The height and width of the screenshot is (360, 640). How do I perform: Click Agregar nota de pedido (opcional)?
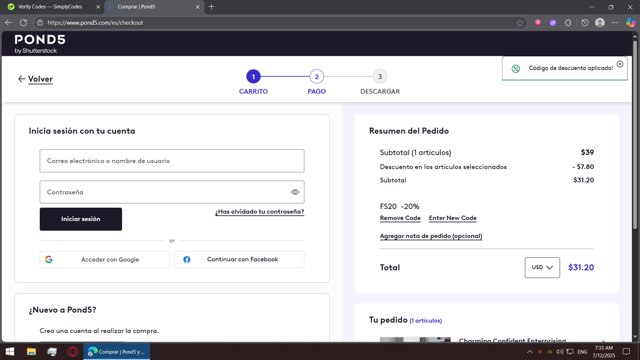click(x=431, y=236)
